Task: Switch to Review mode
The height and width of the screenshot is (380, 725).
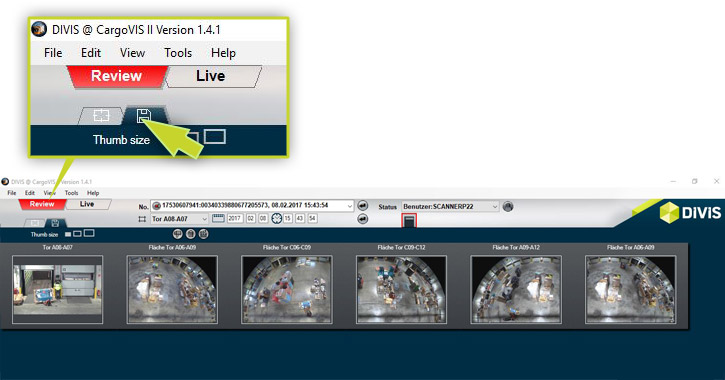Action: pos(42,204)
